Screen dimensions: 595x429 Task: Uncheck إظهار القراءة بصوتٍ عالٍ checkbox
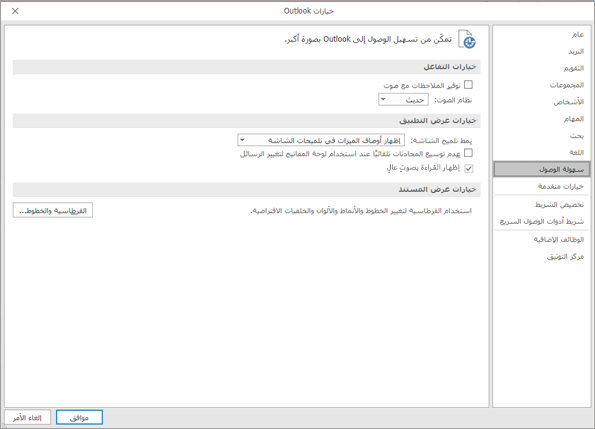(x=469, y=168)
